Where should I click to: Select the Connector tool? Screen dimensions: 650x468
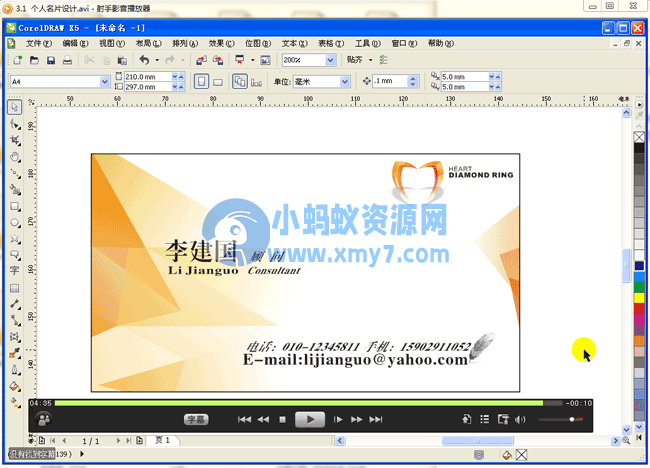point(15,320)
